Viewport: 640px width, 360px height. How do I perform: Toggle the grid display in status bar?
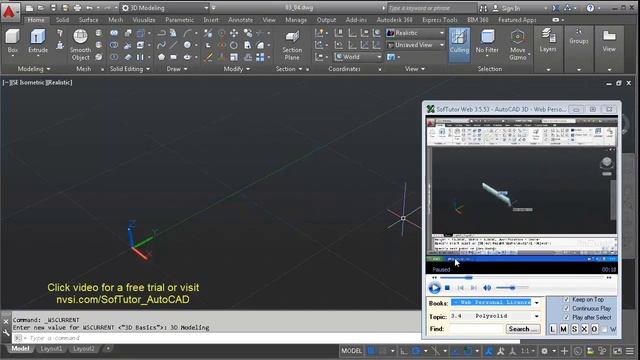(x=371, y=351)
